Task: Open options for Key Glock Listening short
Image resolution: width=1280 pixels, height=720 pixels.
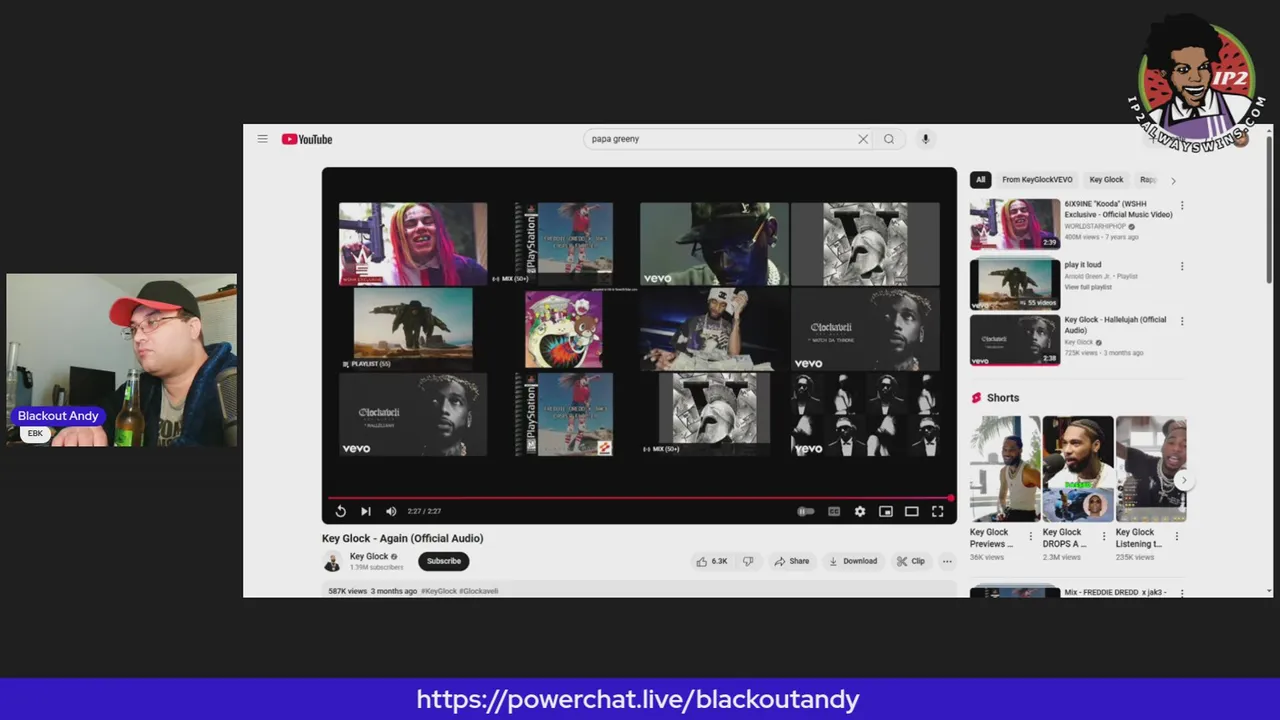Action: point(1177,536)
